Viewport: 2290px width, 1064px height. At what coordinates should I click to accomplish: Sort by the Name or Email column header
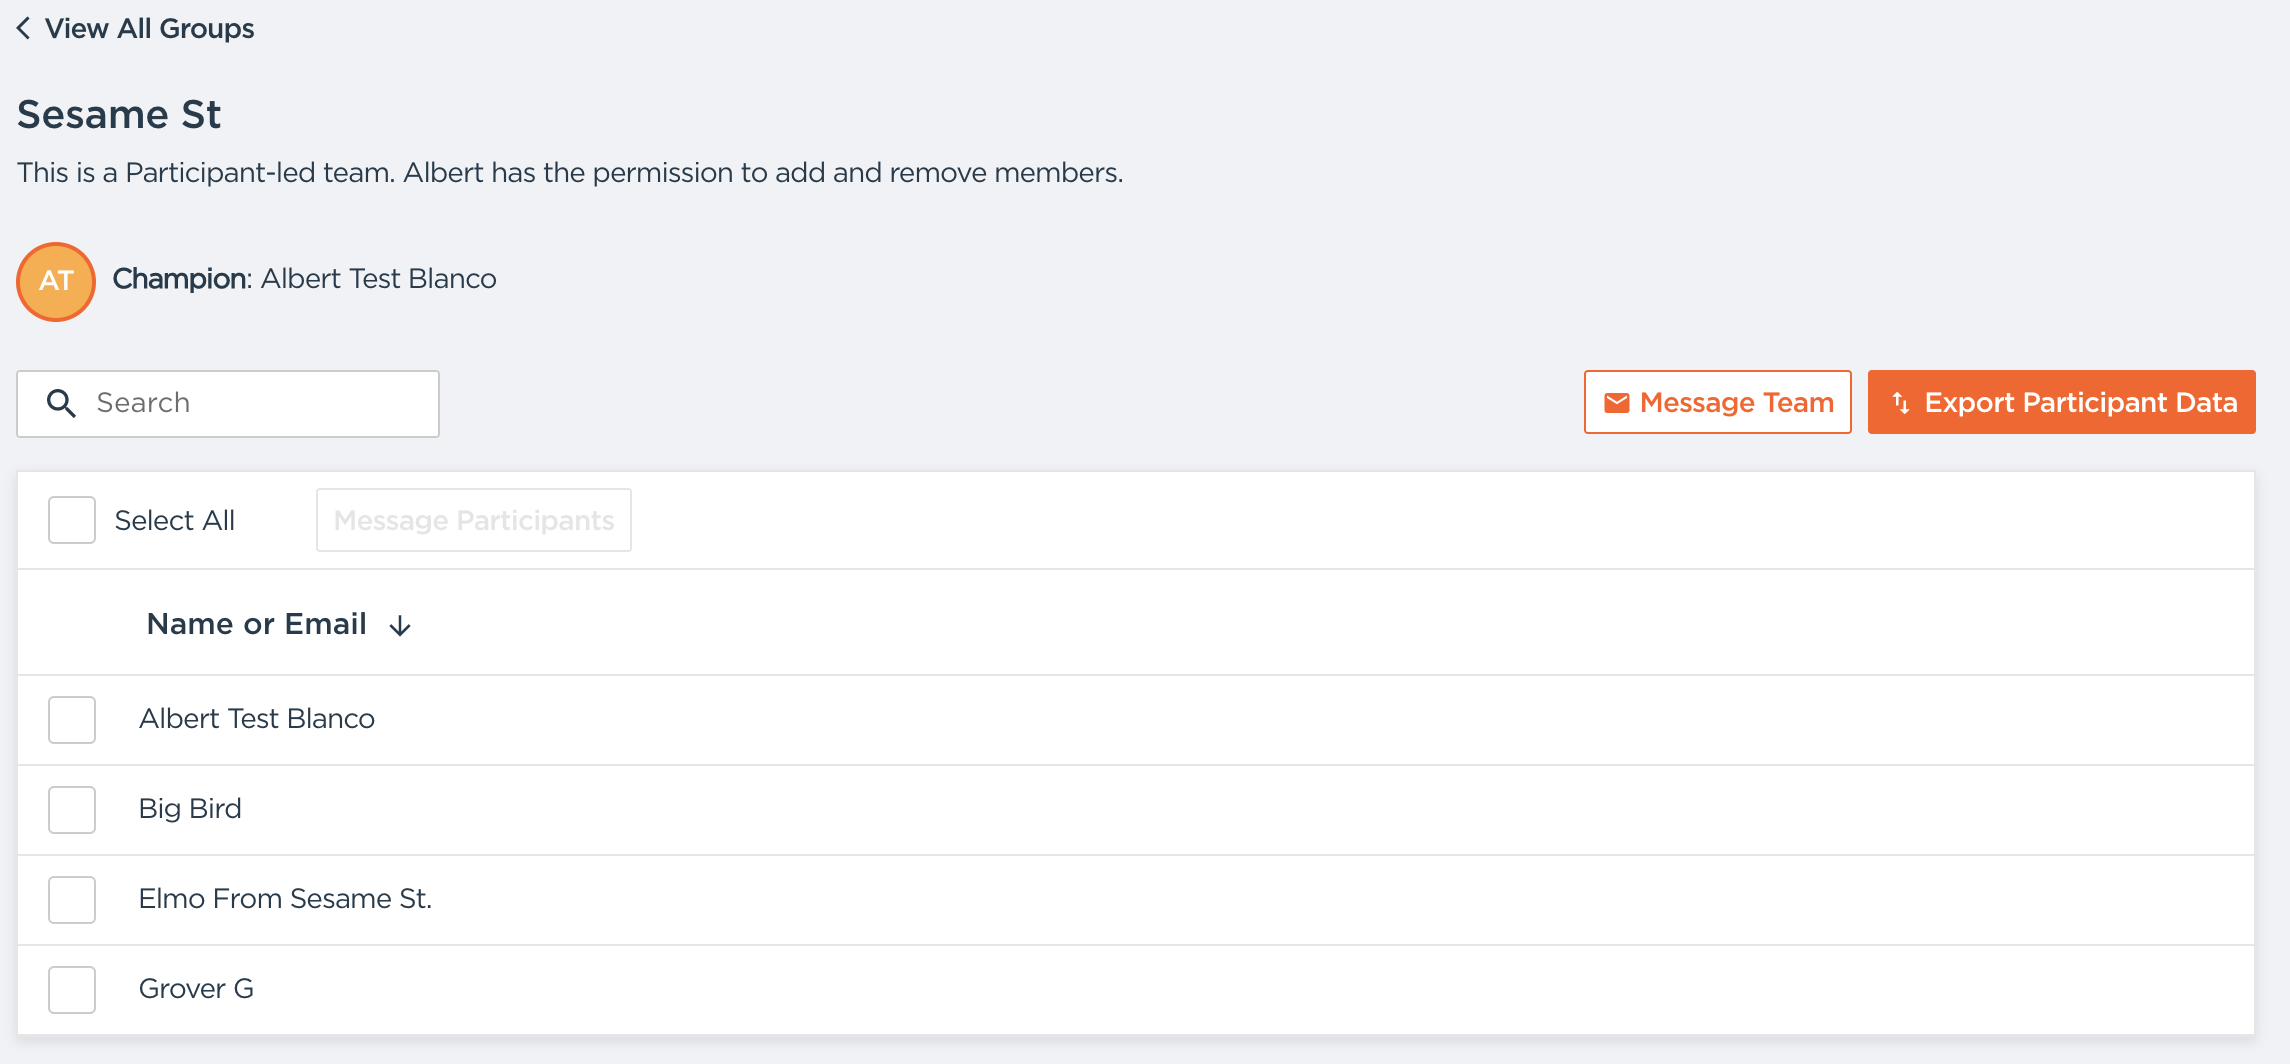[x=256, y=624]
